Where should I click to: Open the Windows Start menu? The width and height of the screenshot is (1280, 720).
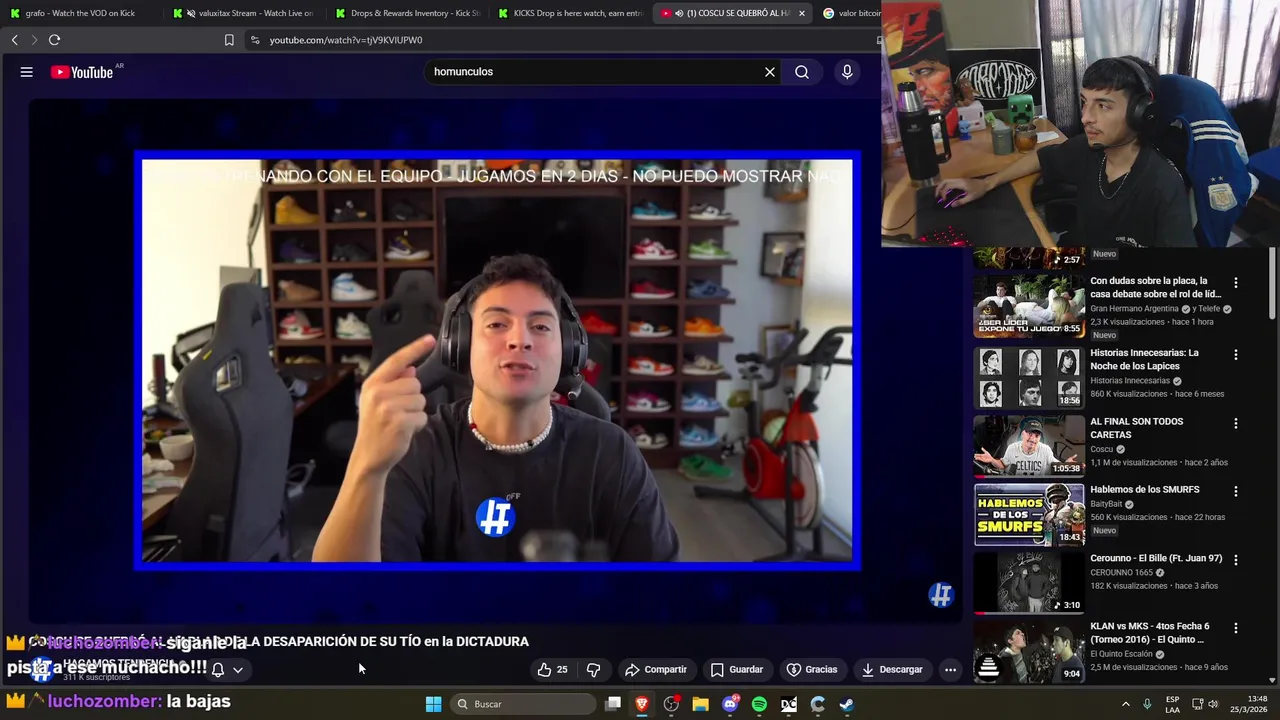[x=433, y=704]
